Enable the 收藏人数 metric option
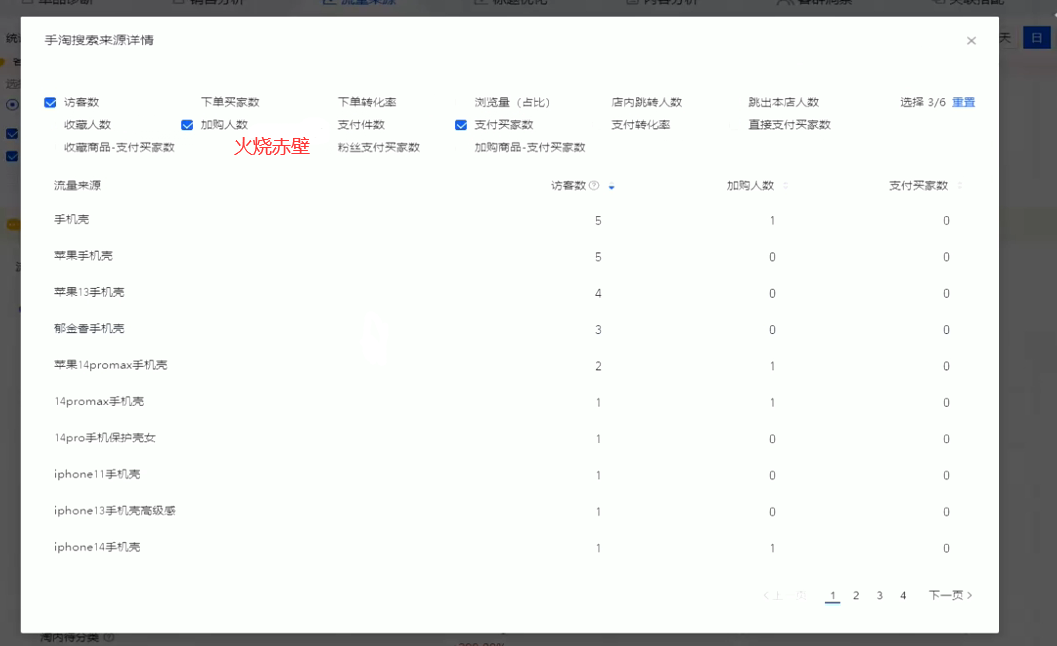 click(87, 125)
